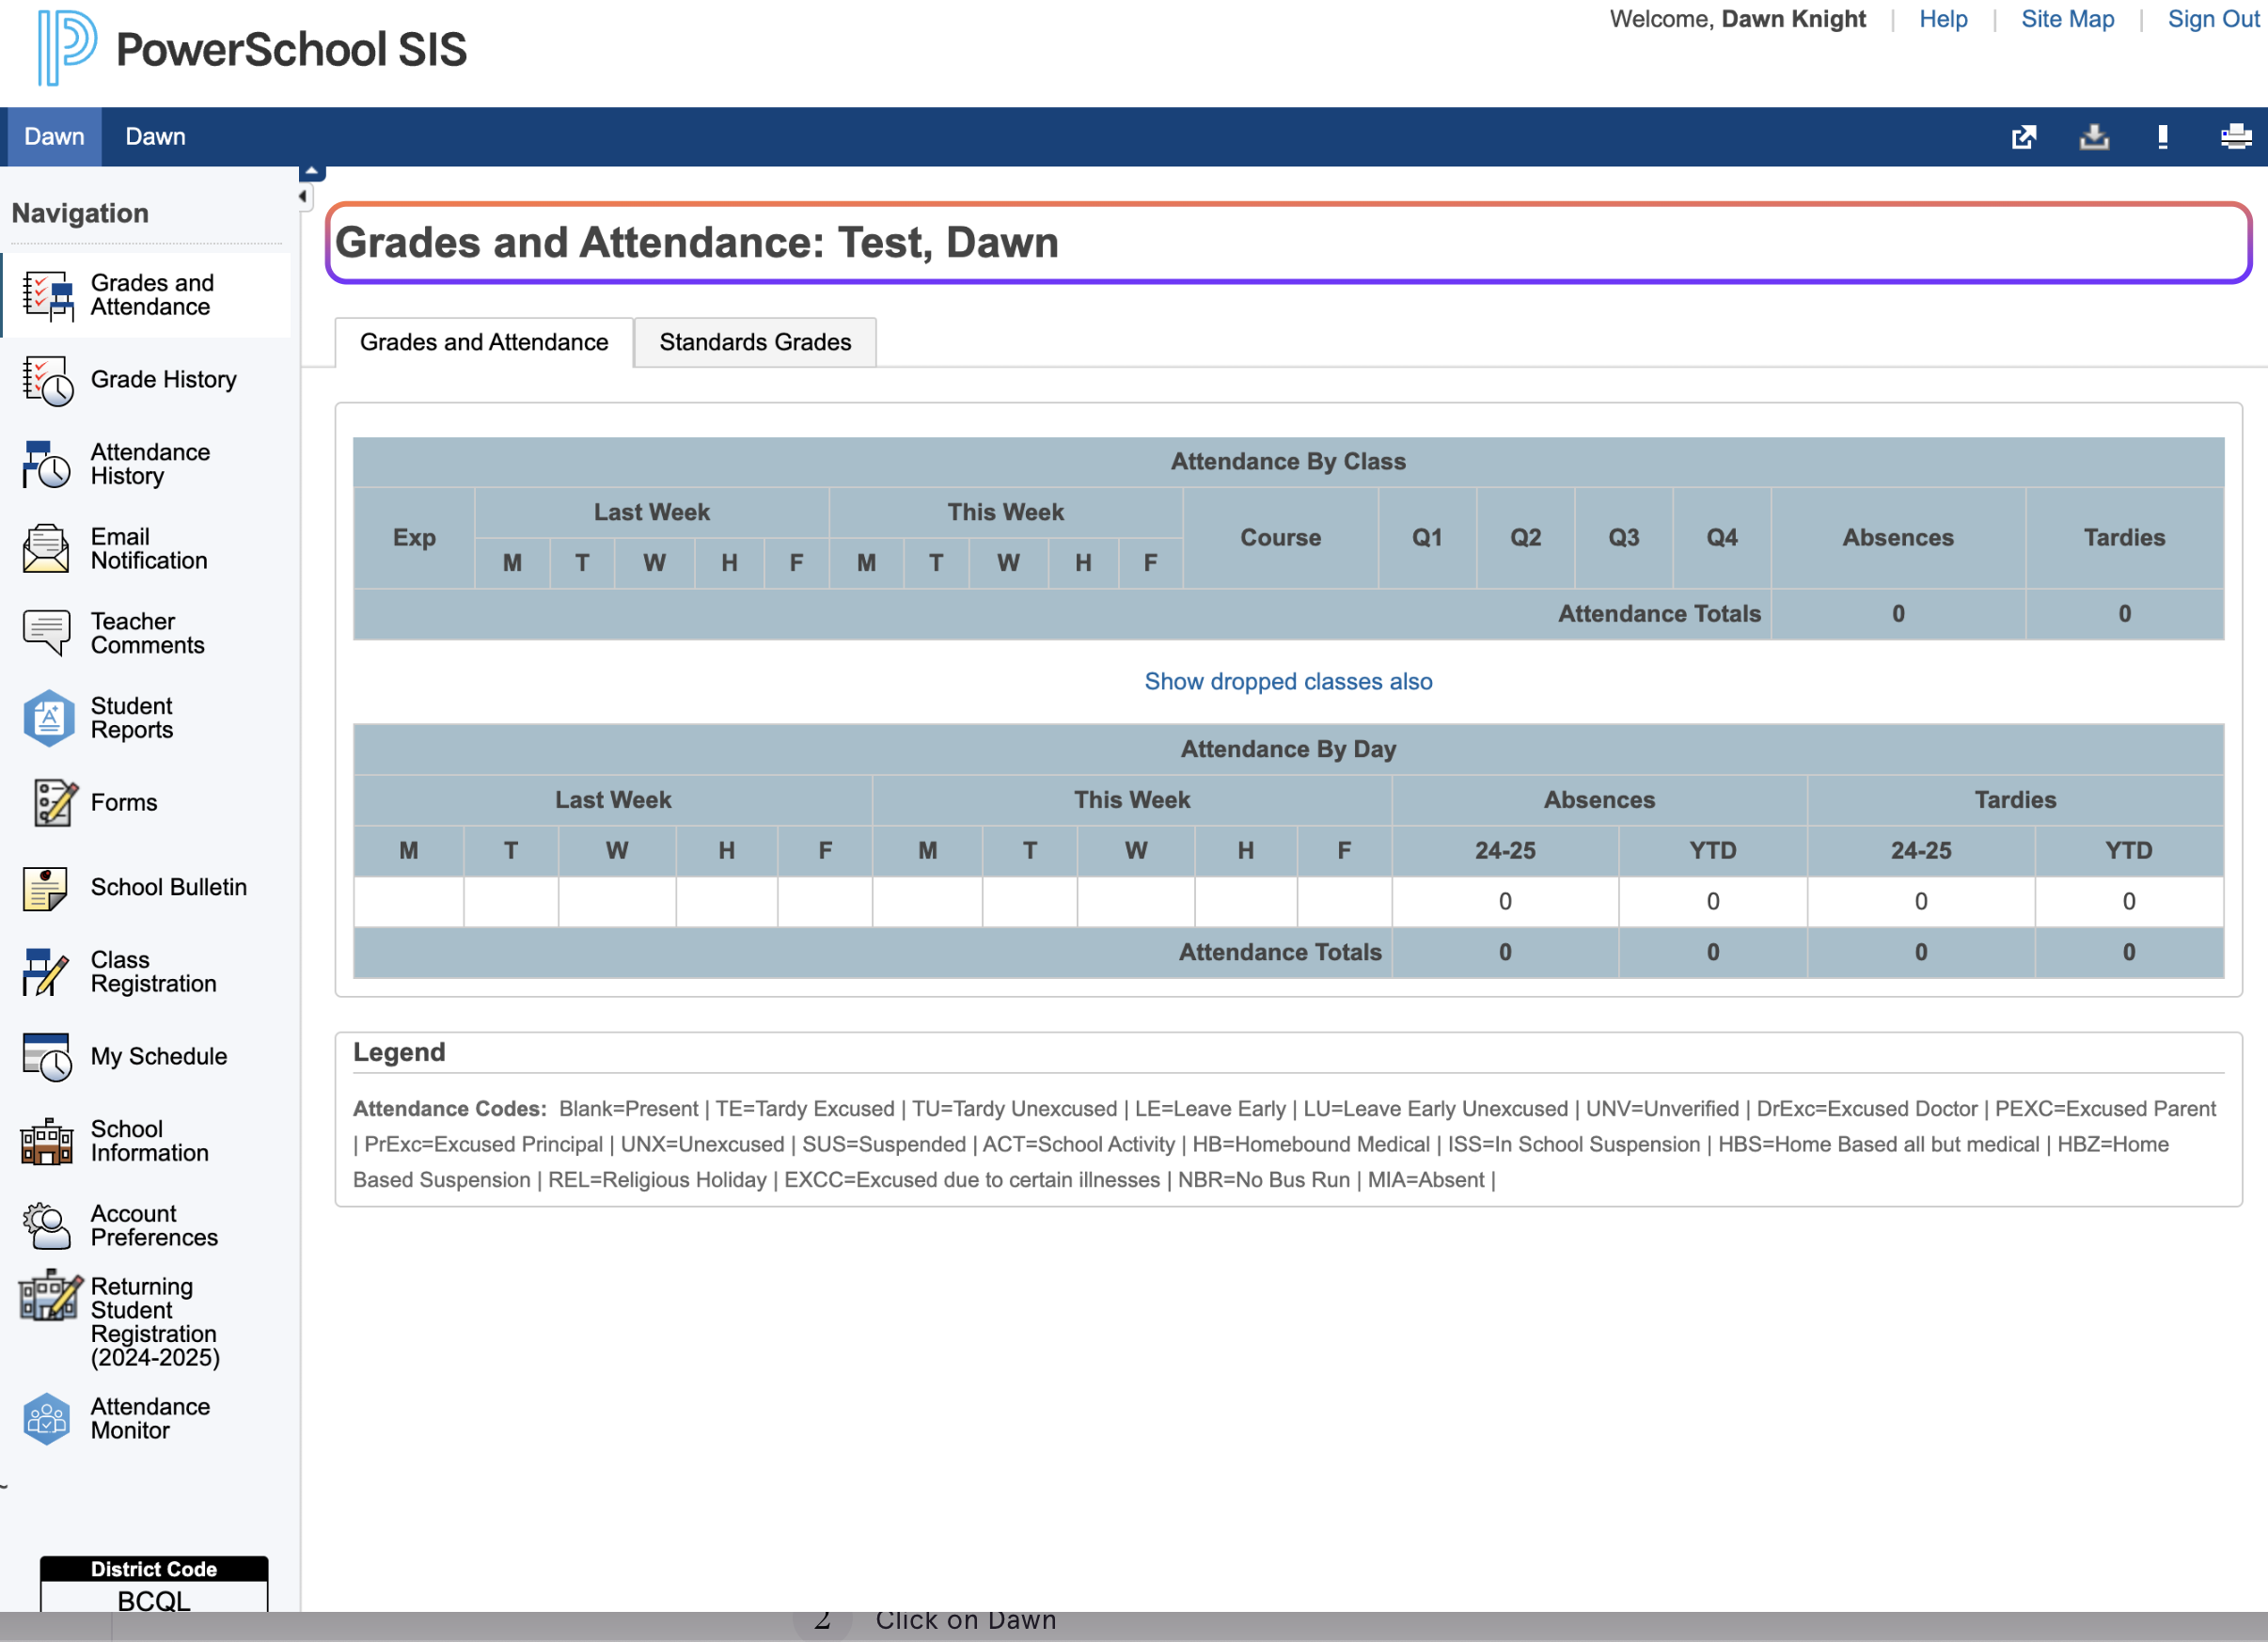This screenshot has width=2268, height=1642.
Task: Switch to the Standards Grades tab
Action: [x=755, y=342]
